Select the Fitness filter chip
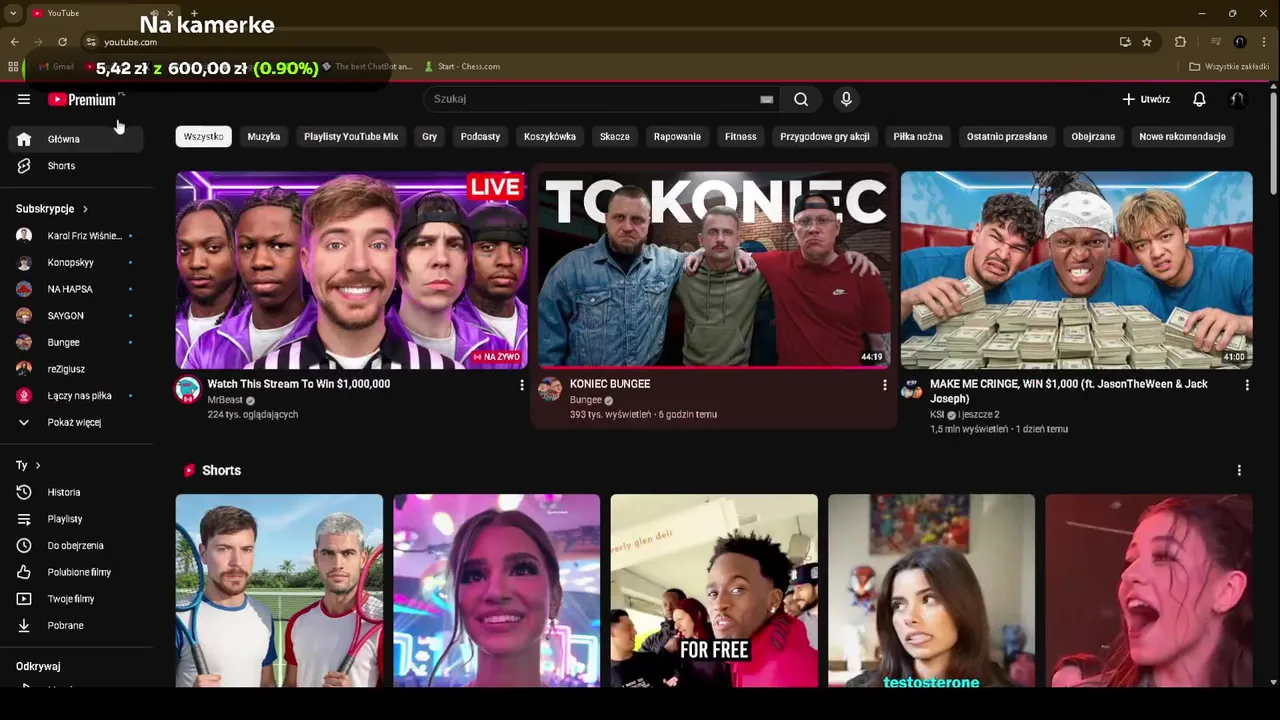Viewport: 1280px width, 720px height. click(741, 136)
